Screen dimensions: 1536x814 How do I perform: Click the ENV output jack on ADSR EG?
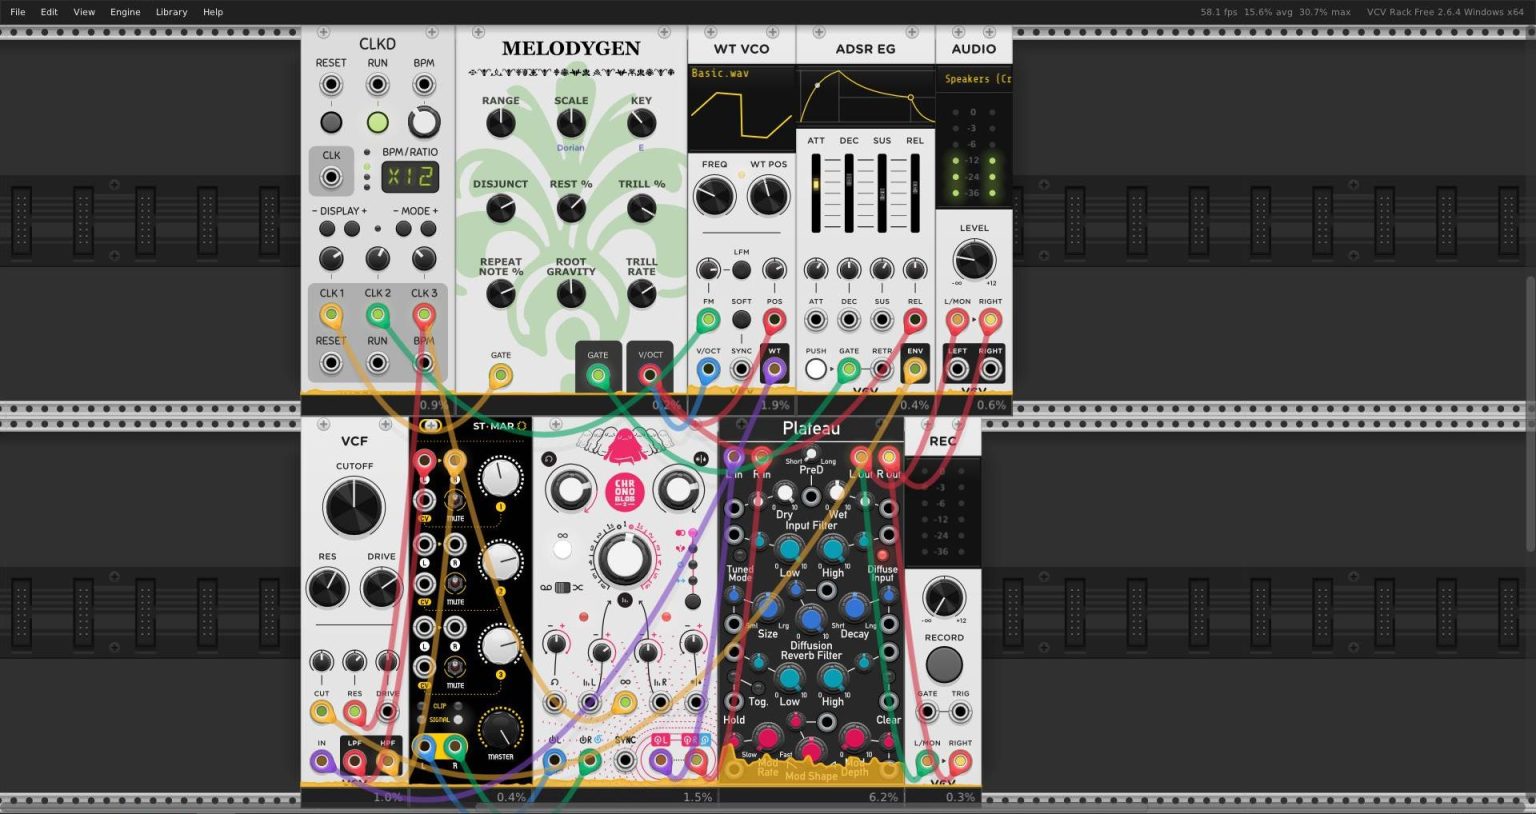pos(914,370)
